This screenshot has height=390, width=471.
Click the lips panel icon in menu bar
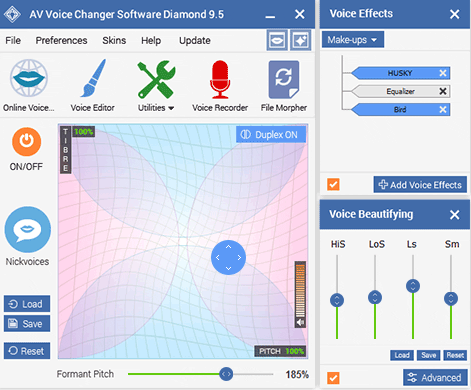point(277,40)
